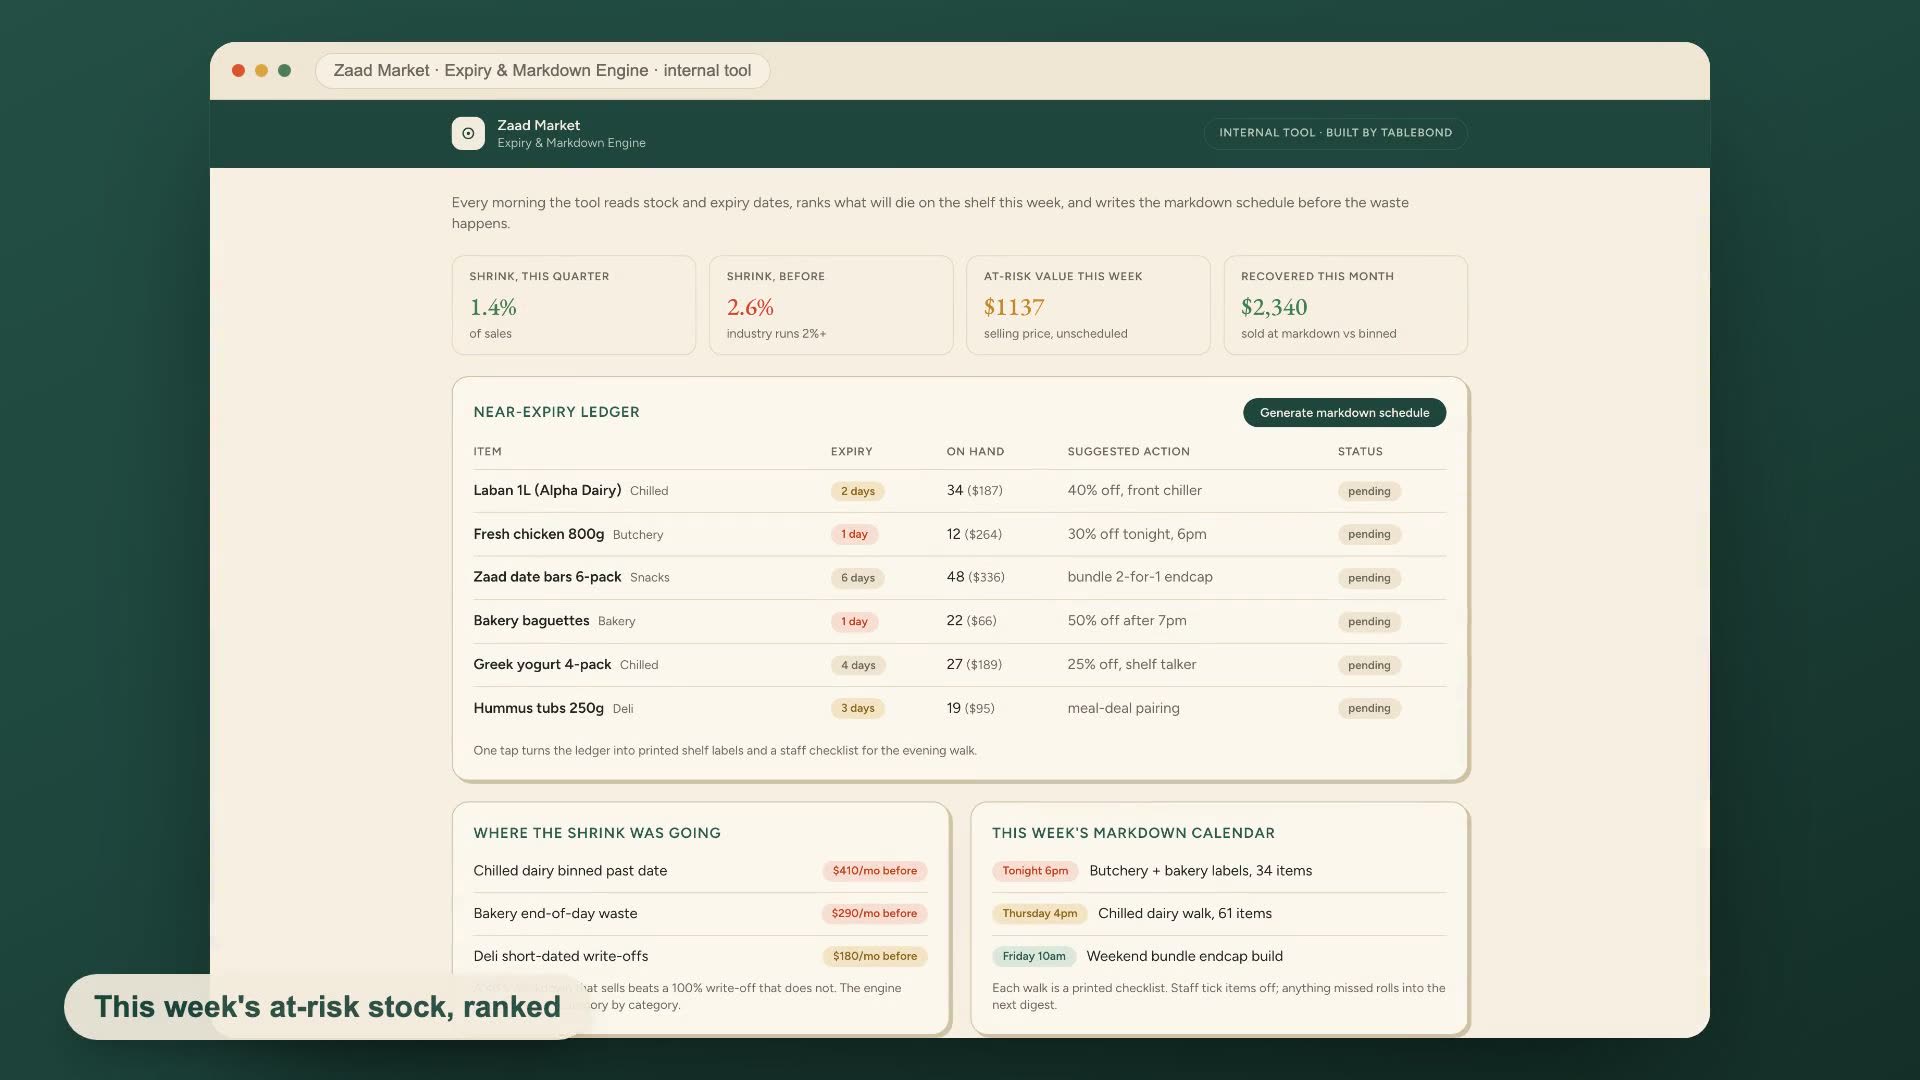Click '30% off tonight, 6pm' action
Image resolution: width=1920 pixels, height=1080 pixels.
coord(1136,534)
